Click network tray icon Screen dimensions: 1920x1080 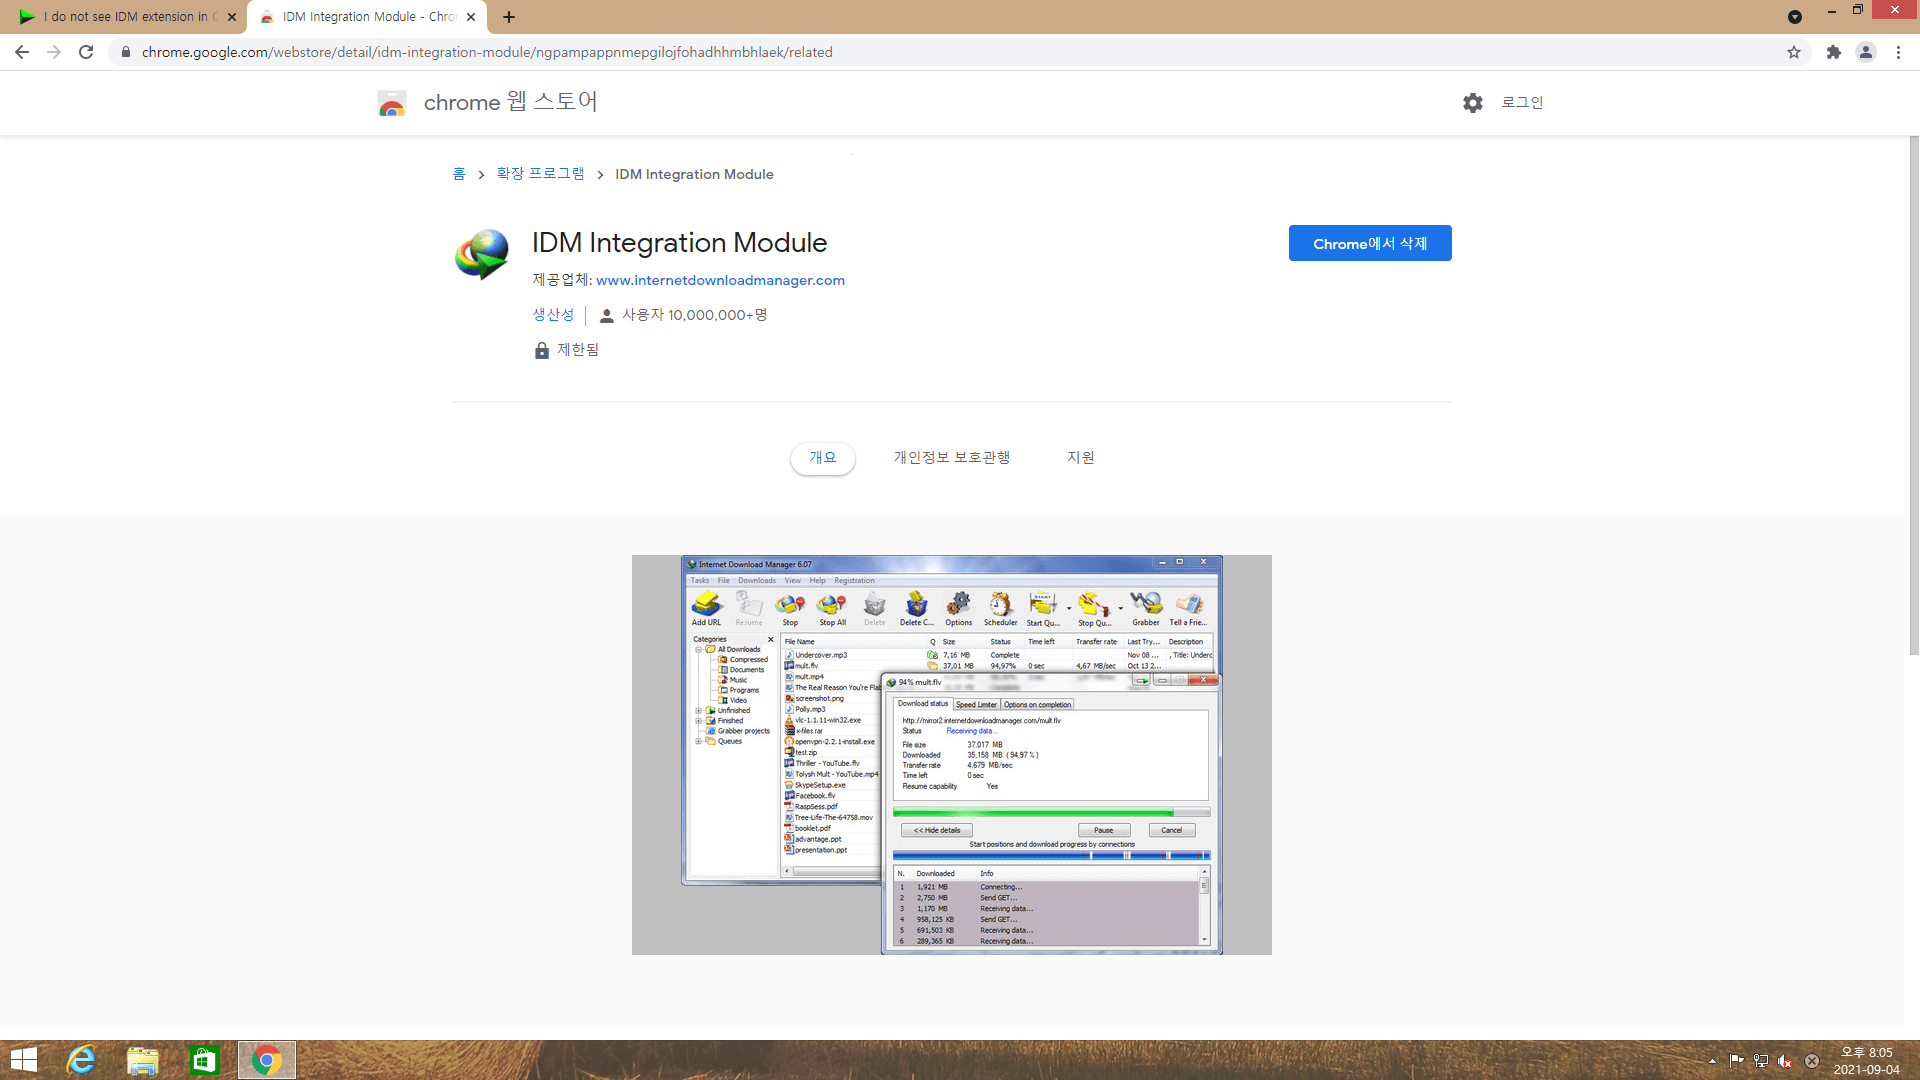[x=1761, y=1061]
